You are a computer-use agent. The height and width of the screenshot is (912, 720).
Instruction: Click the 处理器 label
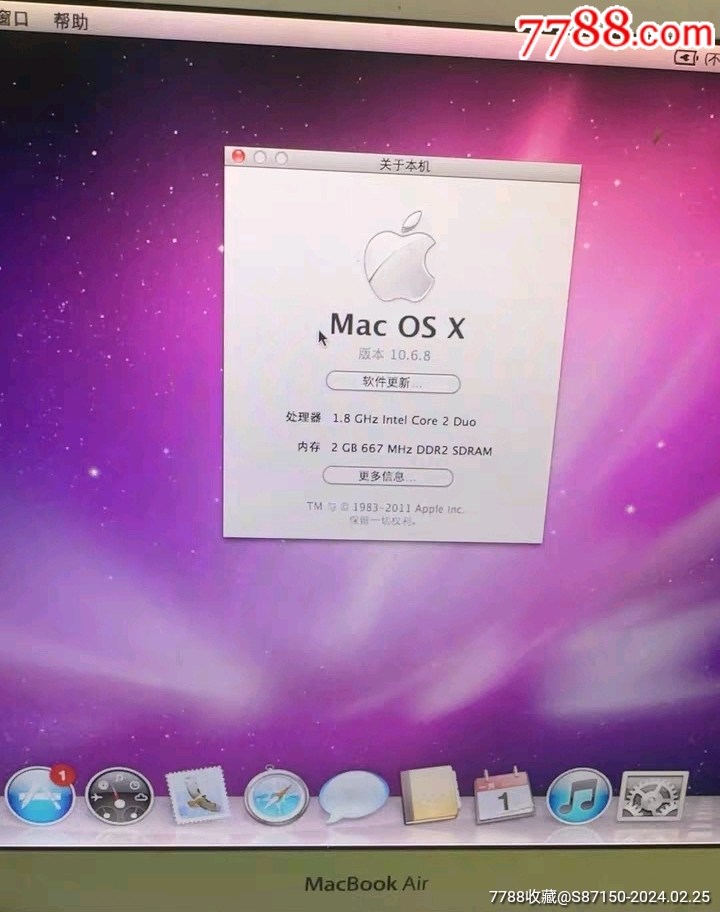303,417
